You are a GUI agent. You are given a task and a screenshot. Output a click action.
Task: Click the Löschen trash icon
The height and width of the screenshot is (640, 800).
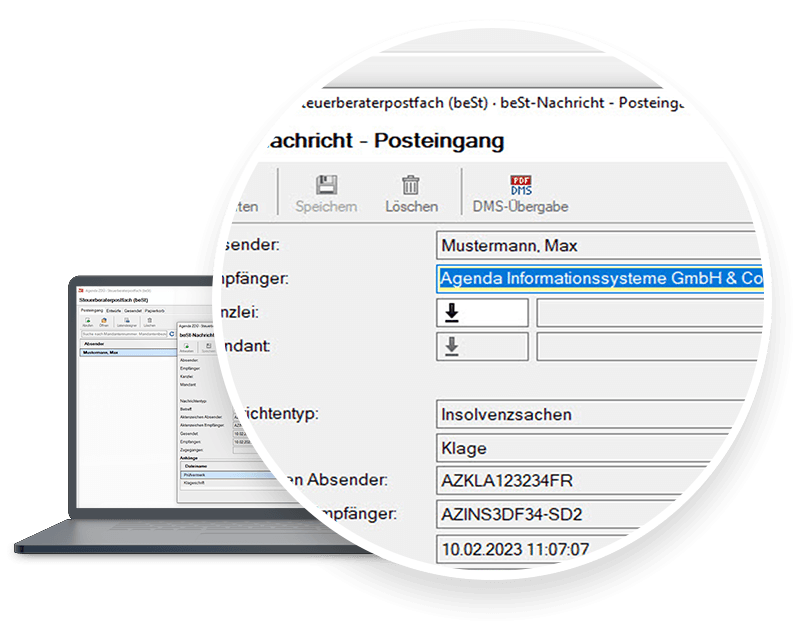pyautogui.click(x=411, y=187)
